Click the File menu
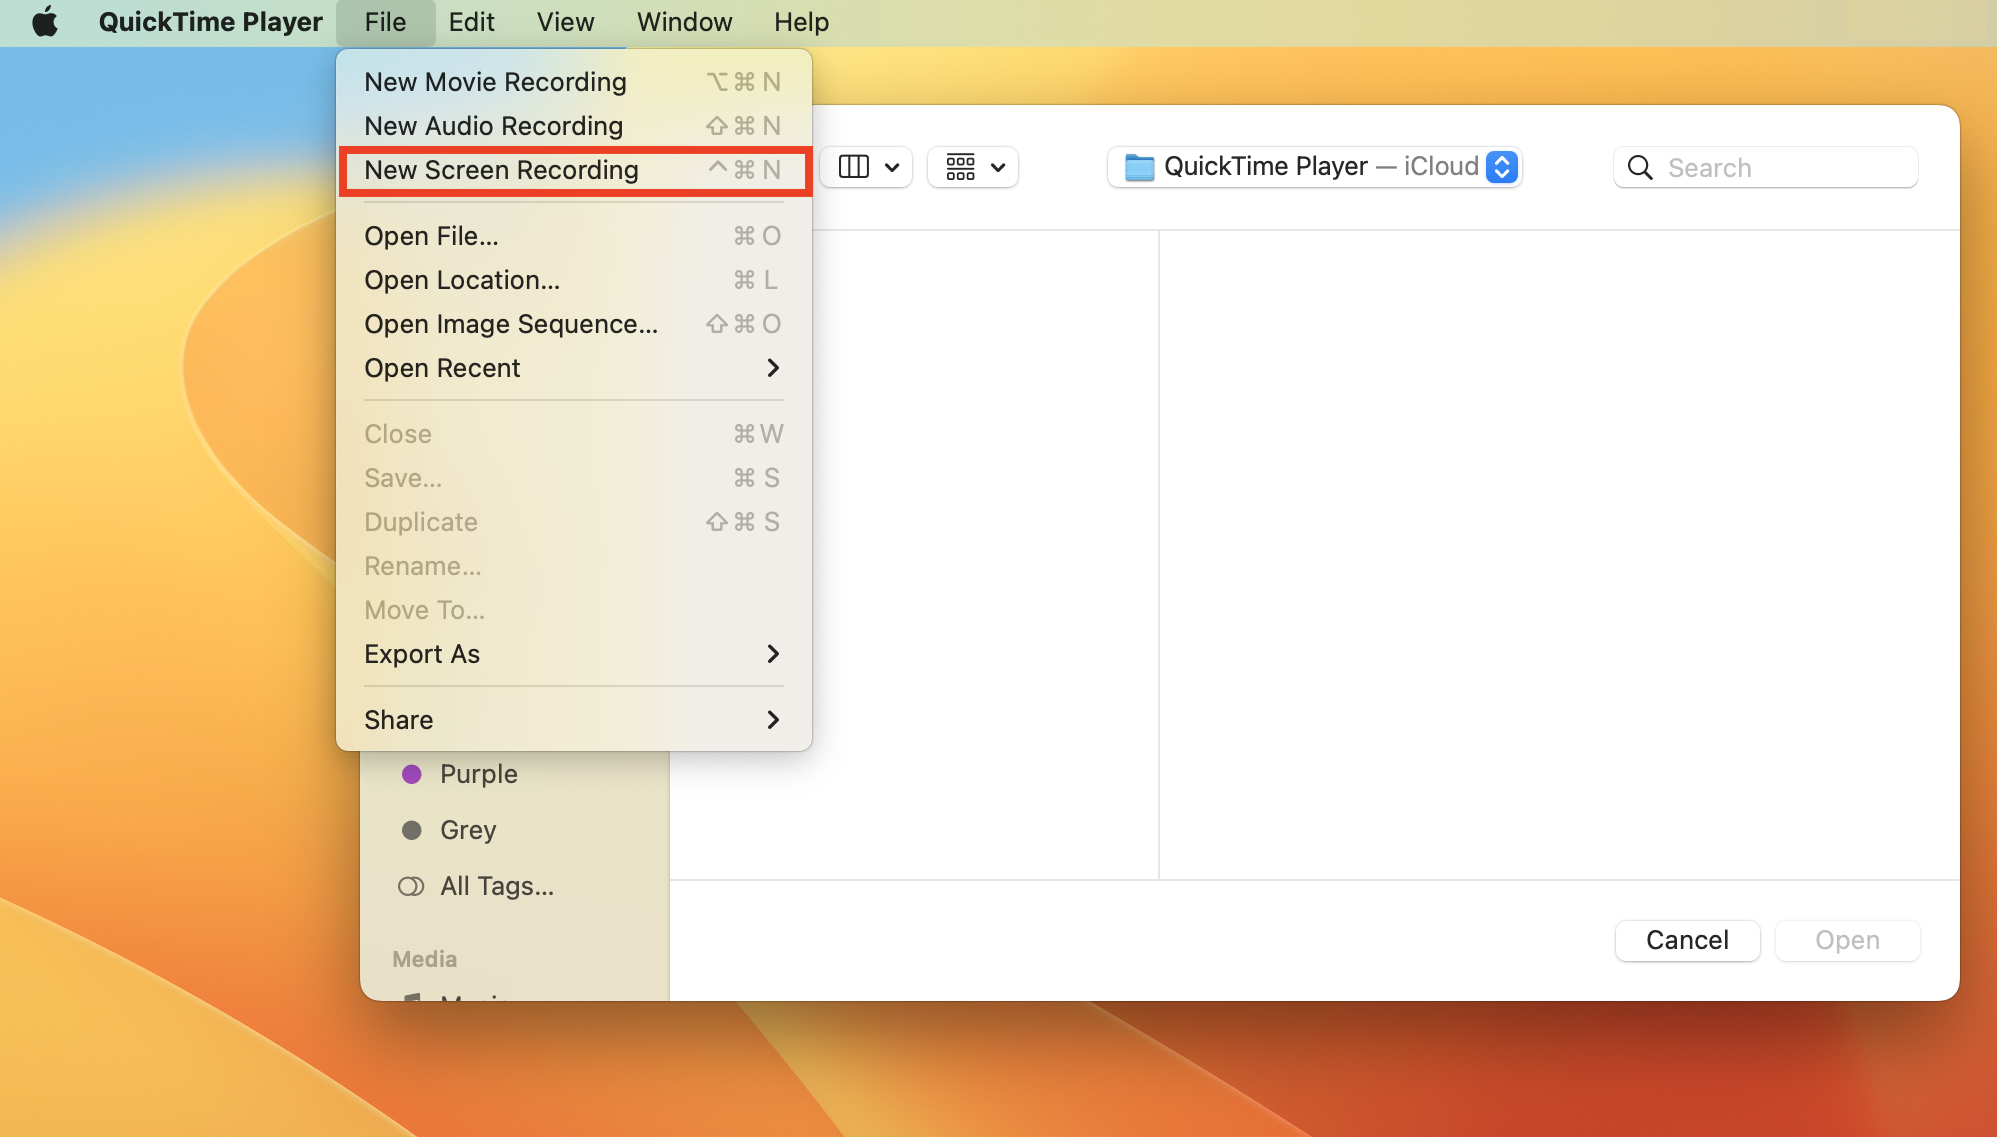Screen dimensions: 1997x1137 (384, 22)
